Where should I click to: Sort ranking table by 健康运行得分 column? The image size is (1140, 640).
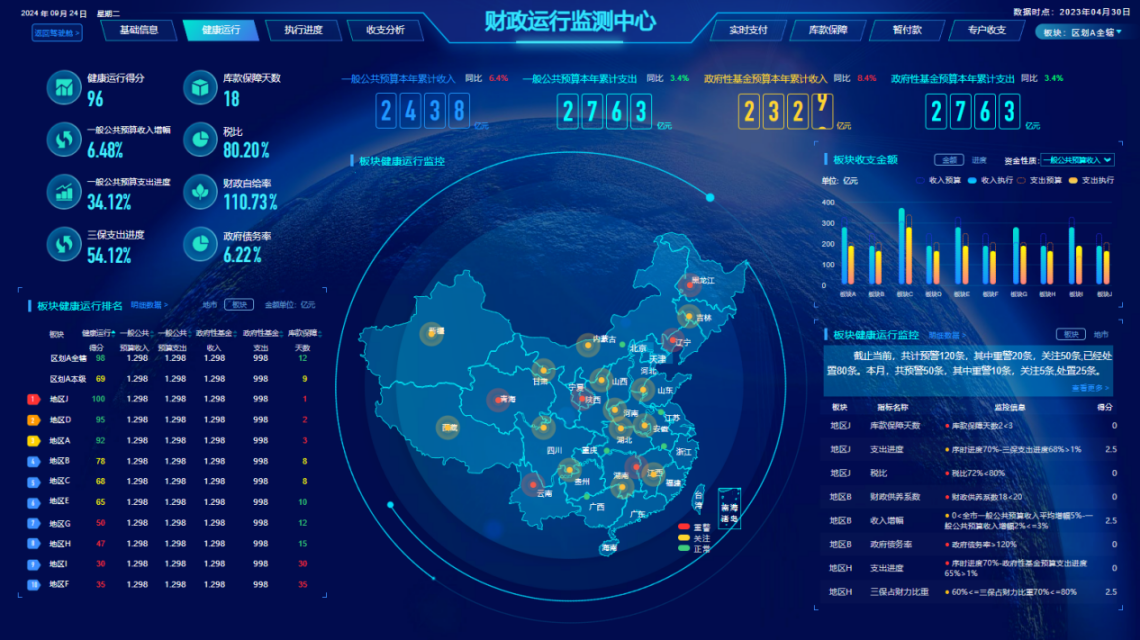click(x=99, y=333)
